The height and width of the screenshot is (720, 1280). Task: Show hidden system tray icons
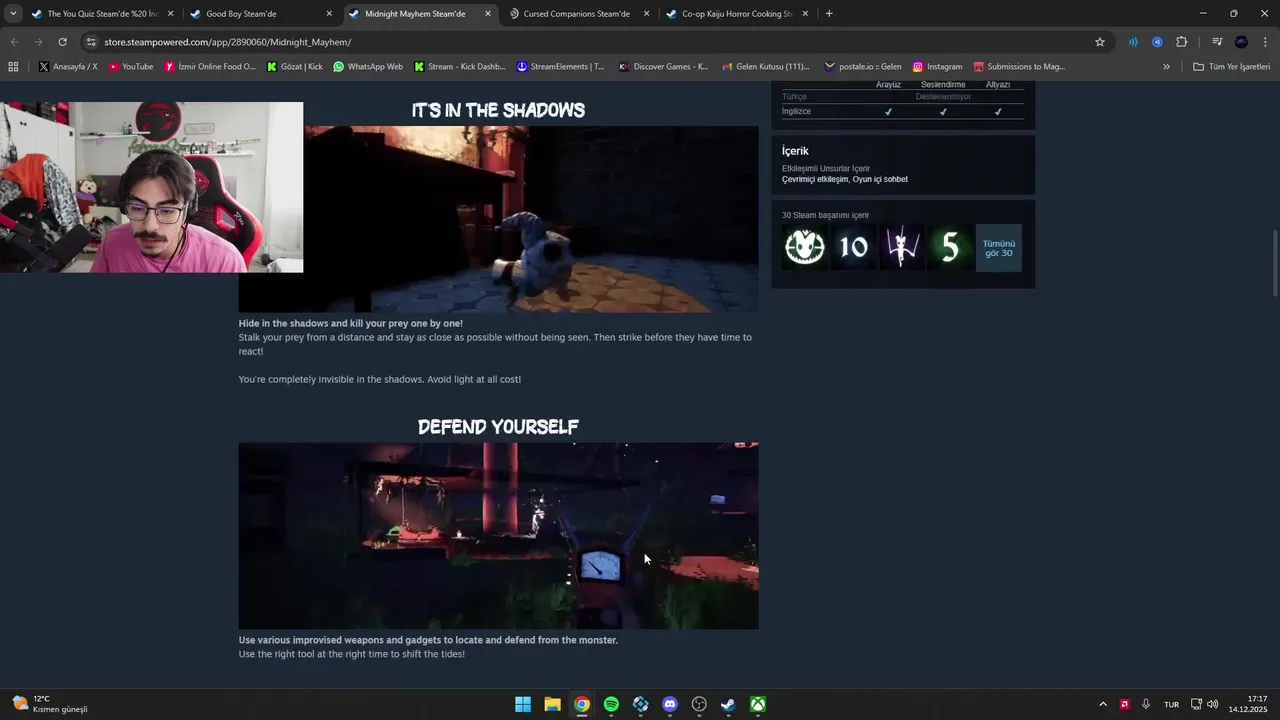point(1103,704)
